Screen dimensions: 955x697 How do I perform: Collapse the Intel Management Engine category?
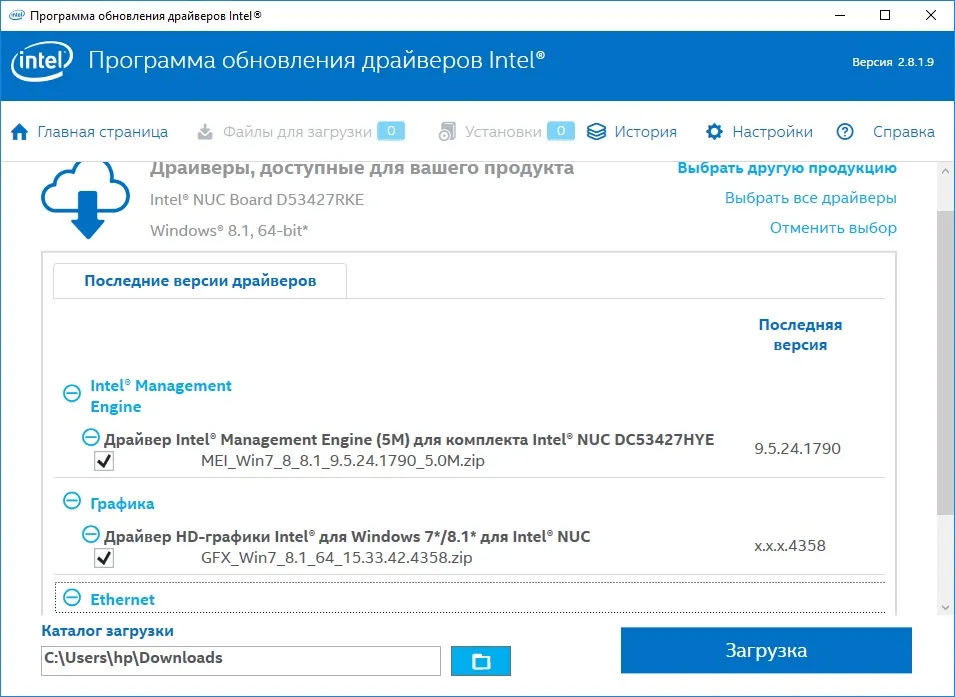[x=72, y=394]
